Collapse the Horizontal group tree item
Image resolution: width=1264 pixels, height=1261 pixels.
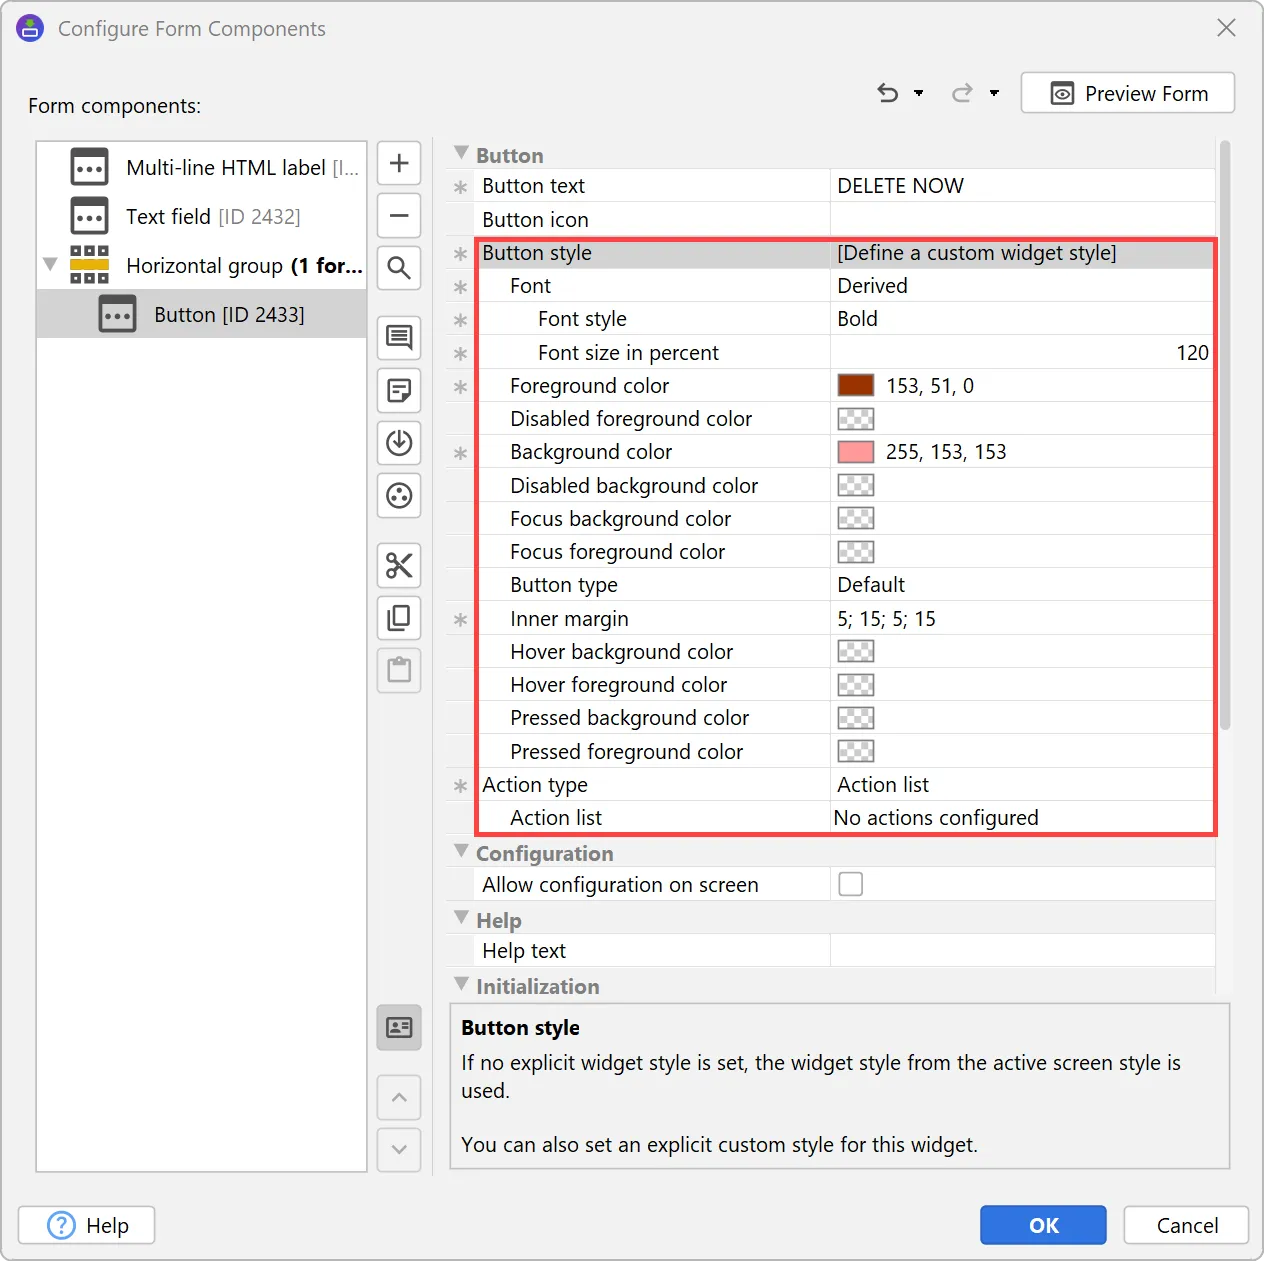(49, 265)
